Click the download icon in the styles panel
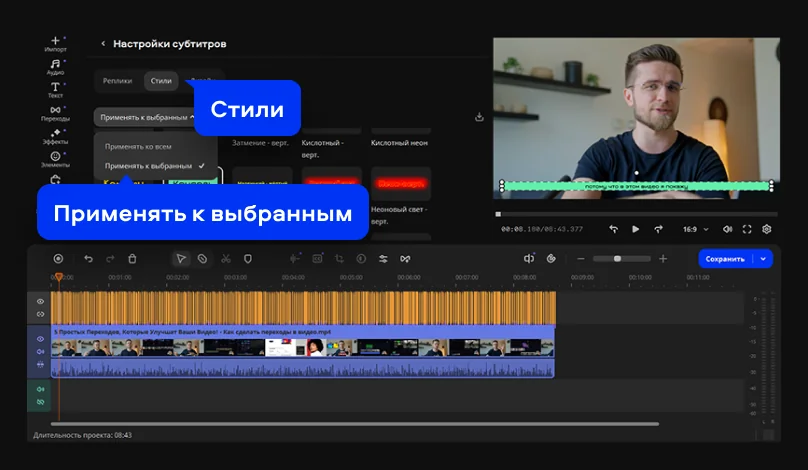The image size is (808, 470). pyautogui.click(x=479, y=117)
